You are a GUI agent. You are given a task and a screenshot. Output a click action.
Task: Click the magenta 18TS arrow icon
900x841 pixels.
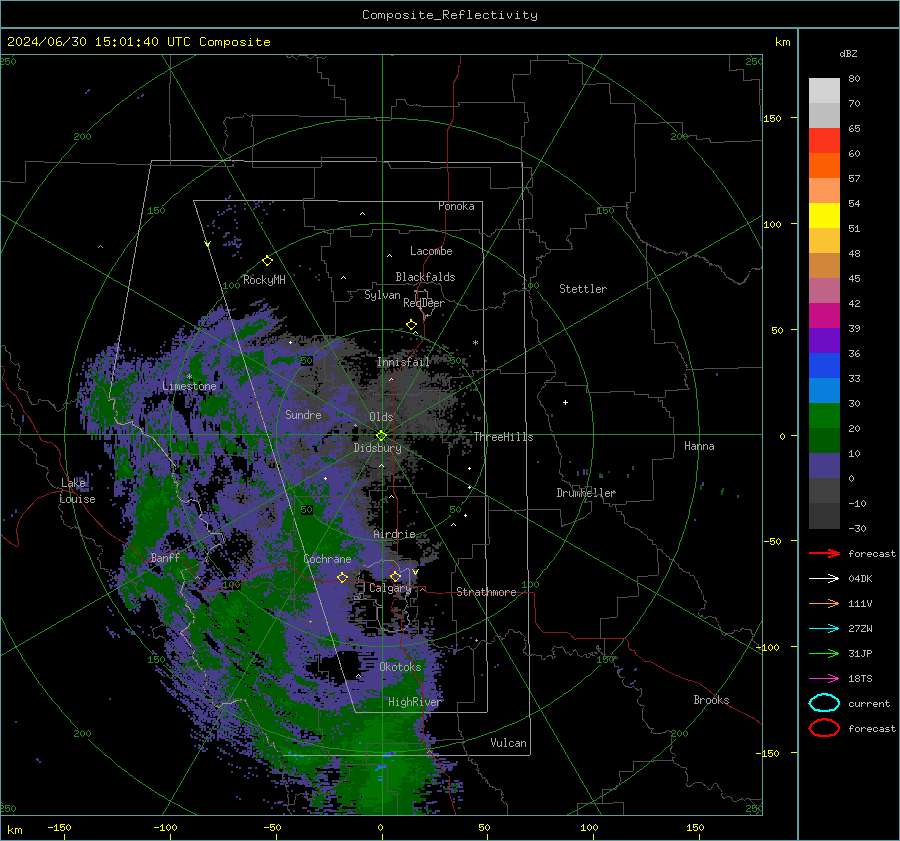(x=824, y=678)
